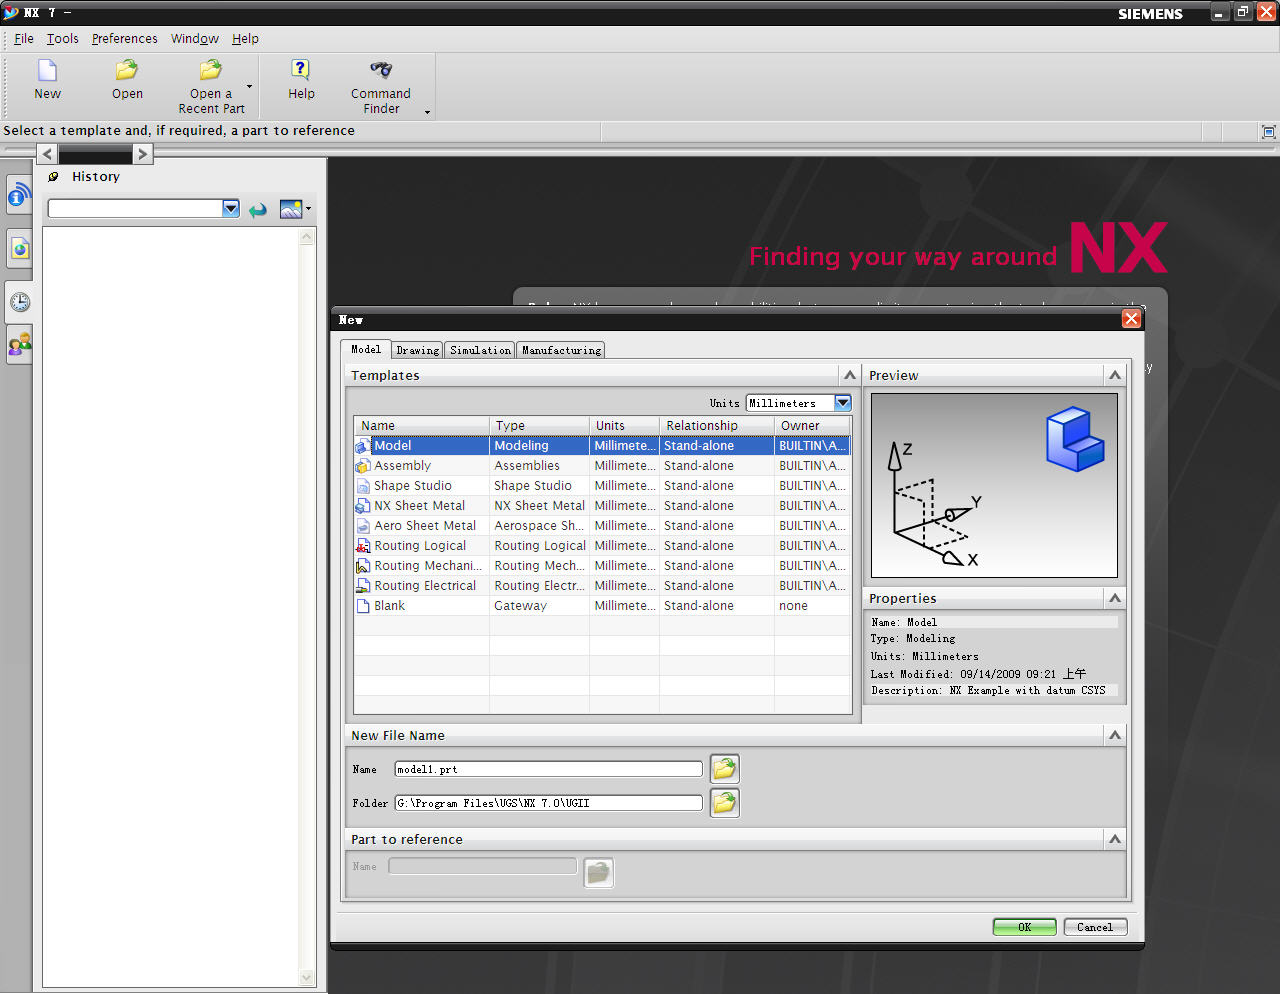Open the web browser palette sidebar icon
Screen dimensions: 1280x994
19,248
